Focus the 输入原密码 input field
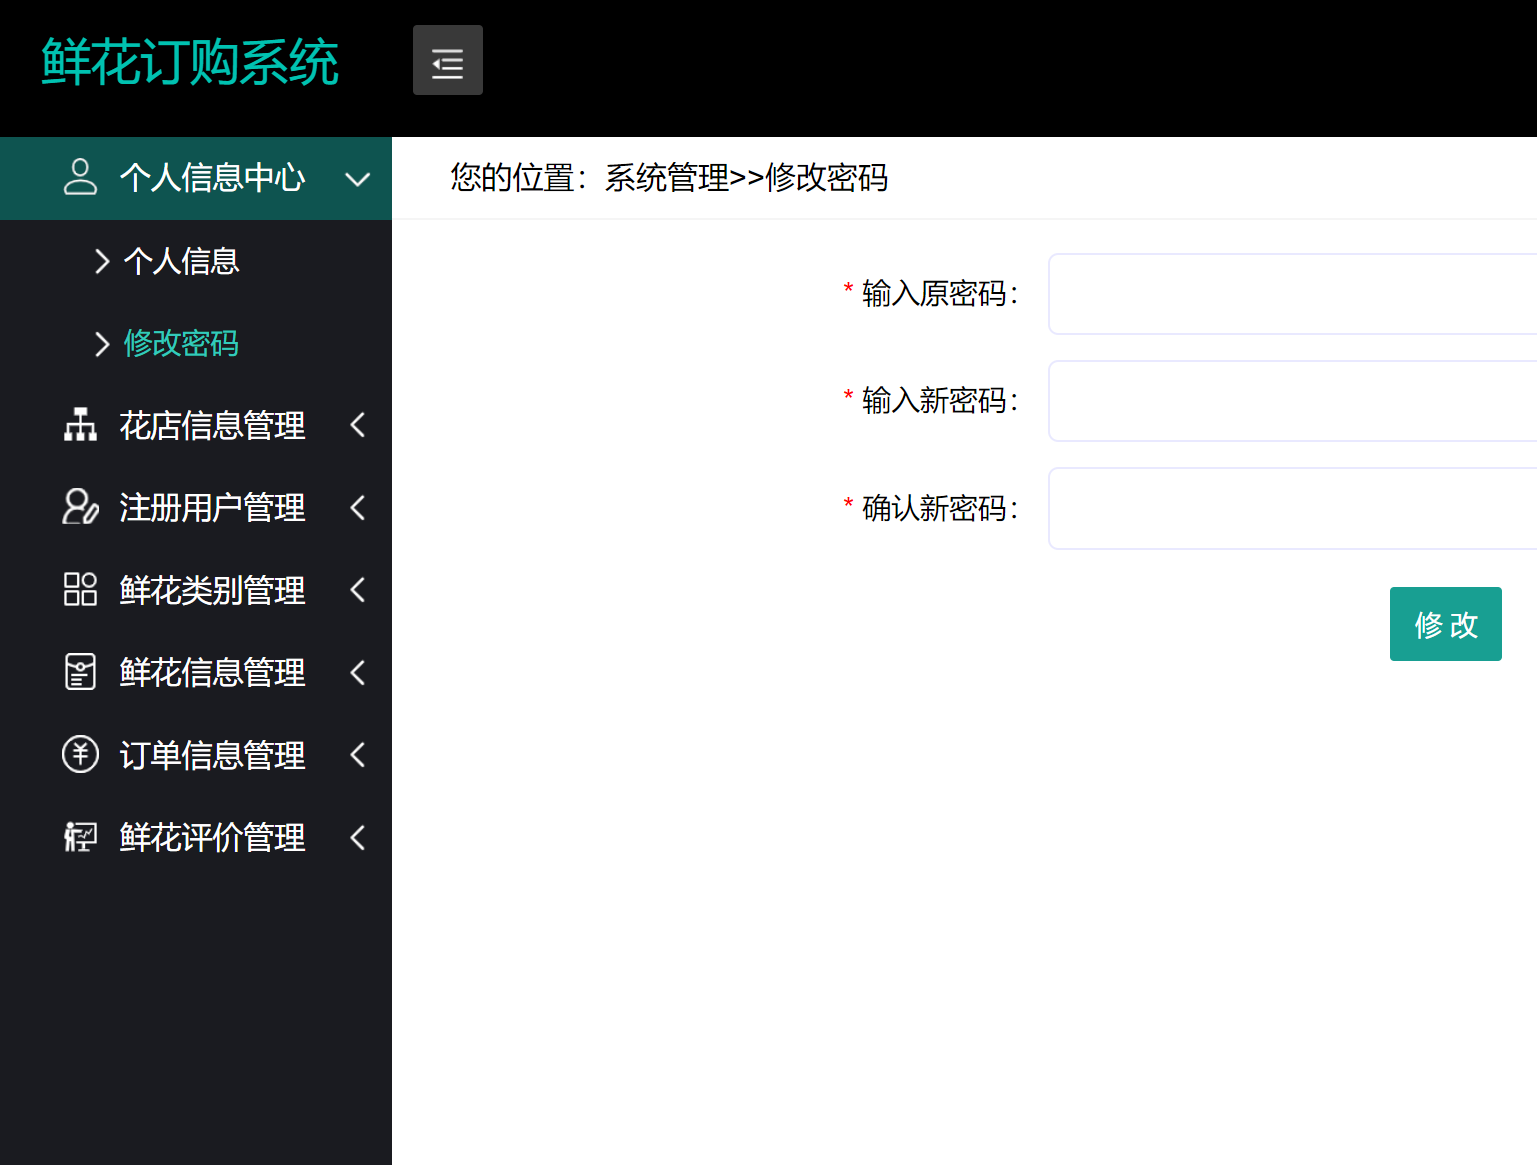 (x=1292, y=294)
